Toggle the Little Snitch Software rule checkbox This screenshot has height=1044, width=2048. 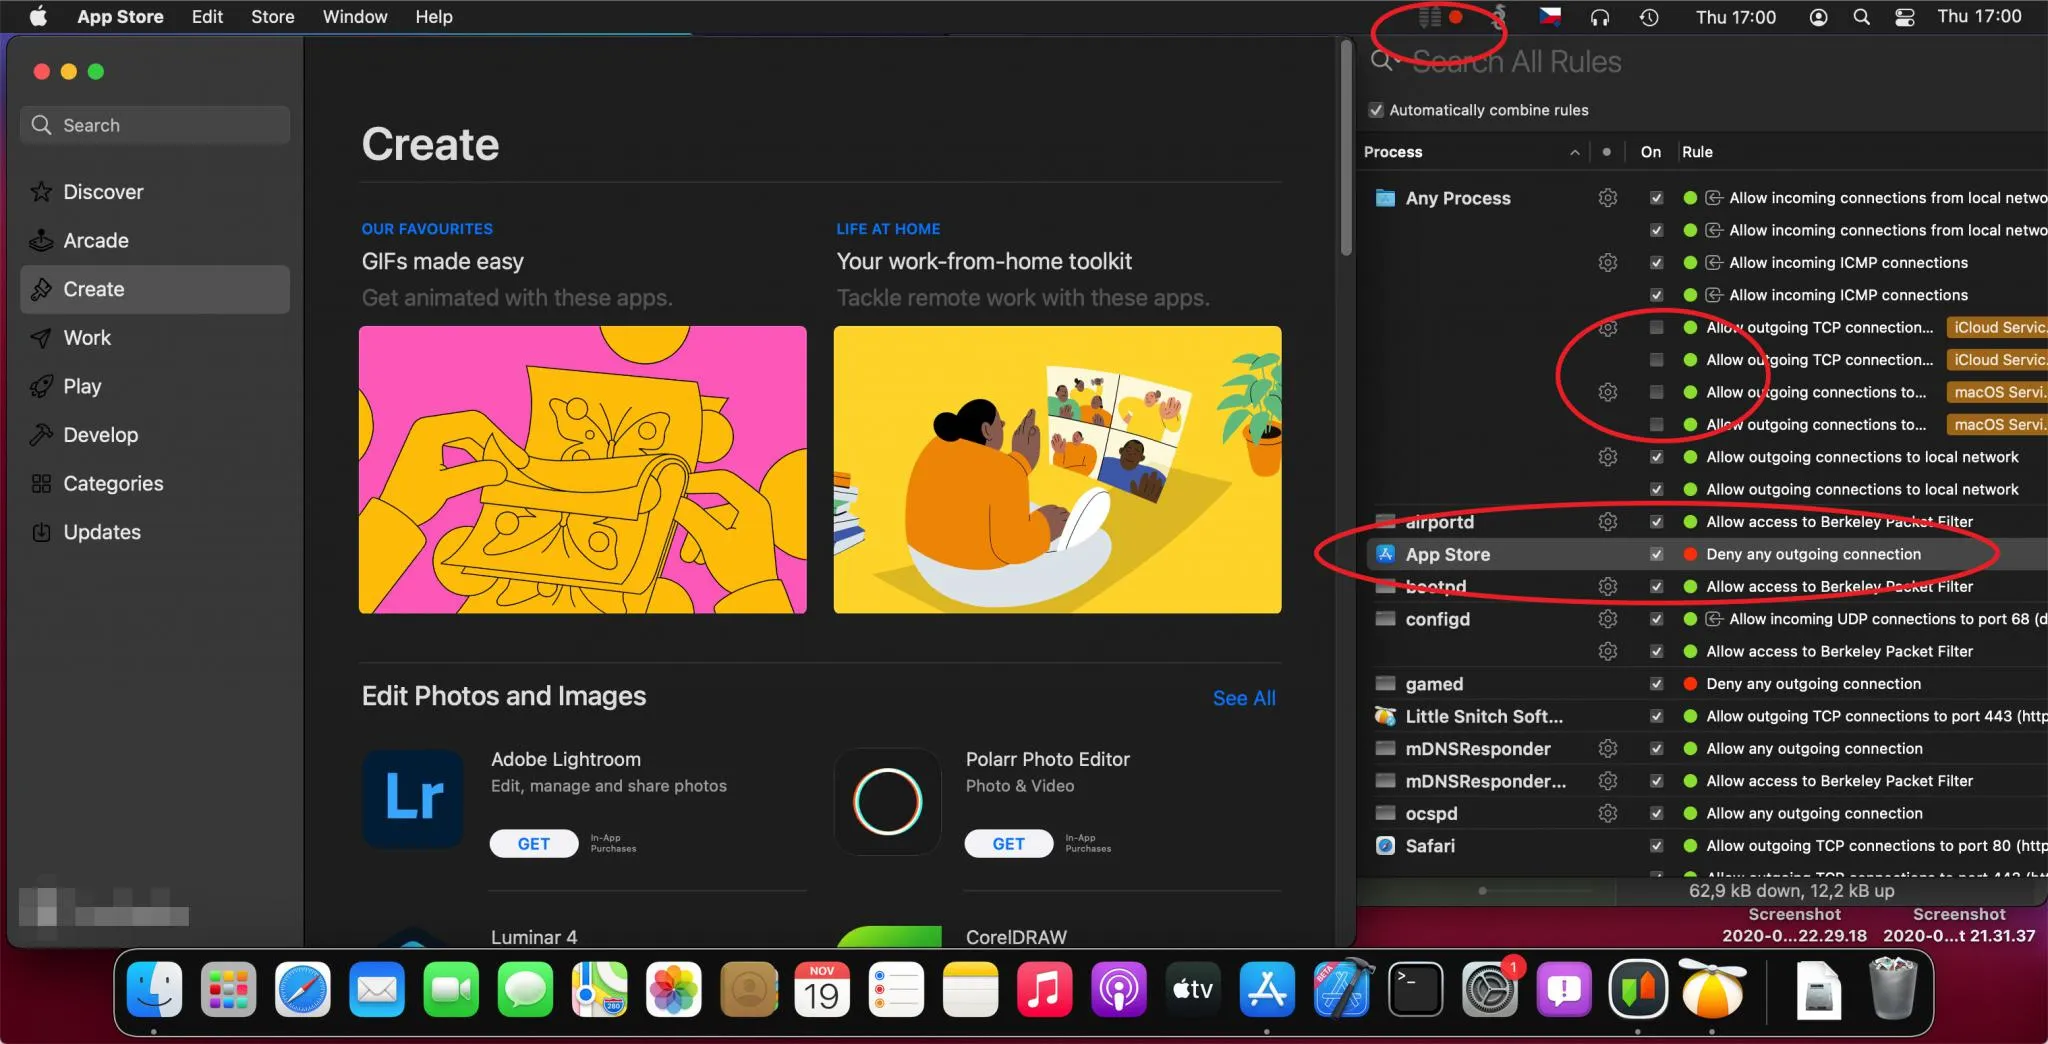click(x=1656, y=716)
